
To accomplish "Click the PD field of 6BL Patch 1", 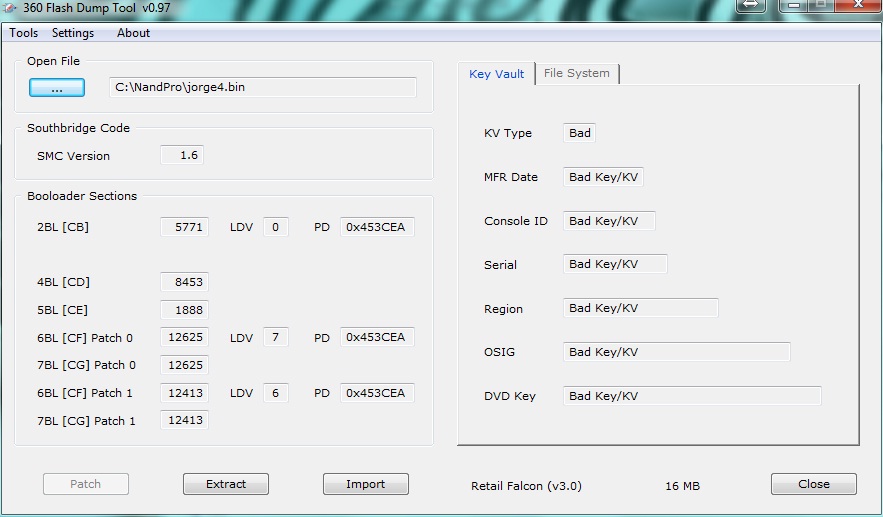I will pyautogui.click(x=377, y=393).
